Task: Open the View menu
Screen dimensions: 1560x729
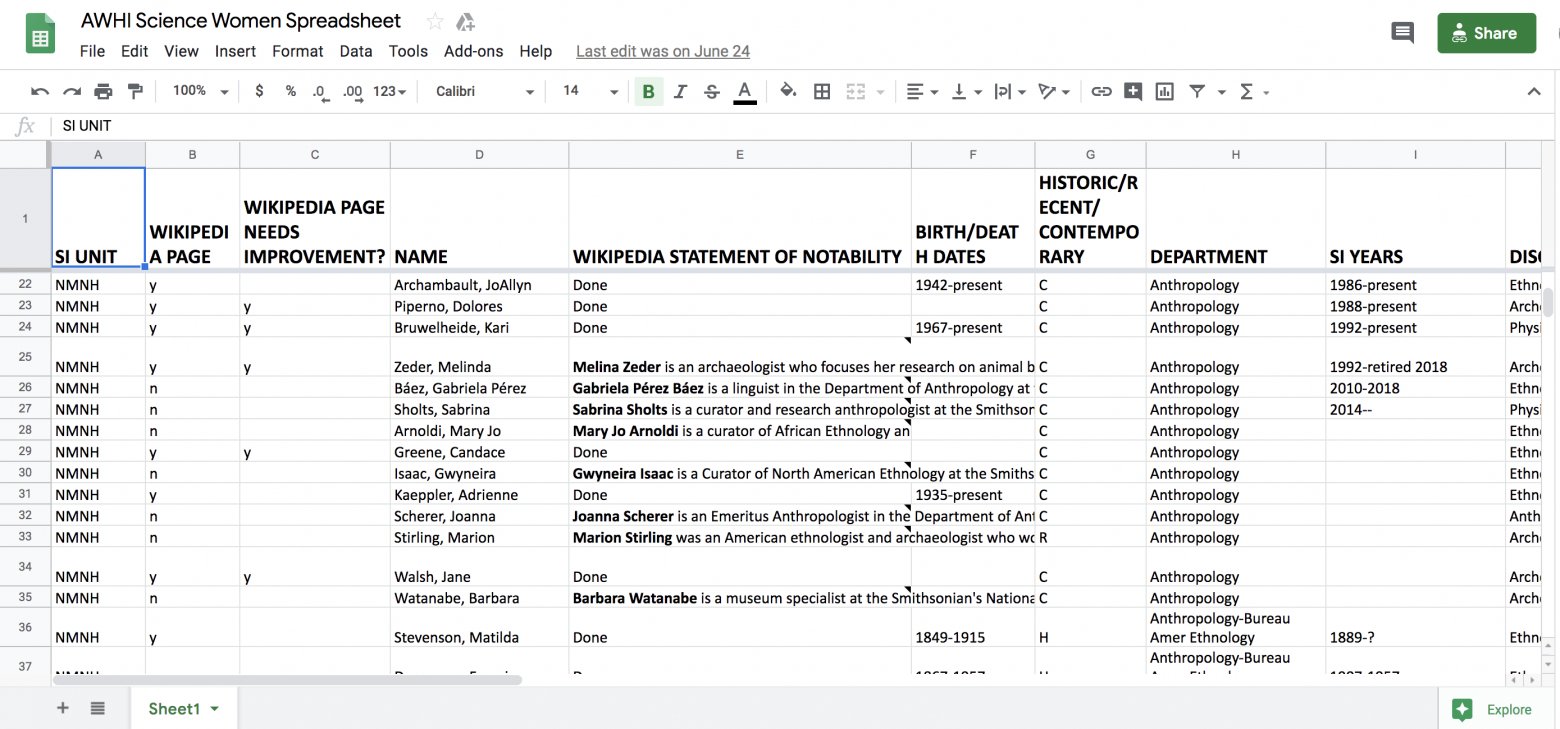Action: 181,51
